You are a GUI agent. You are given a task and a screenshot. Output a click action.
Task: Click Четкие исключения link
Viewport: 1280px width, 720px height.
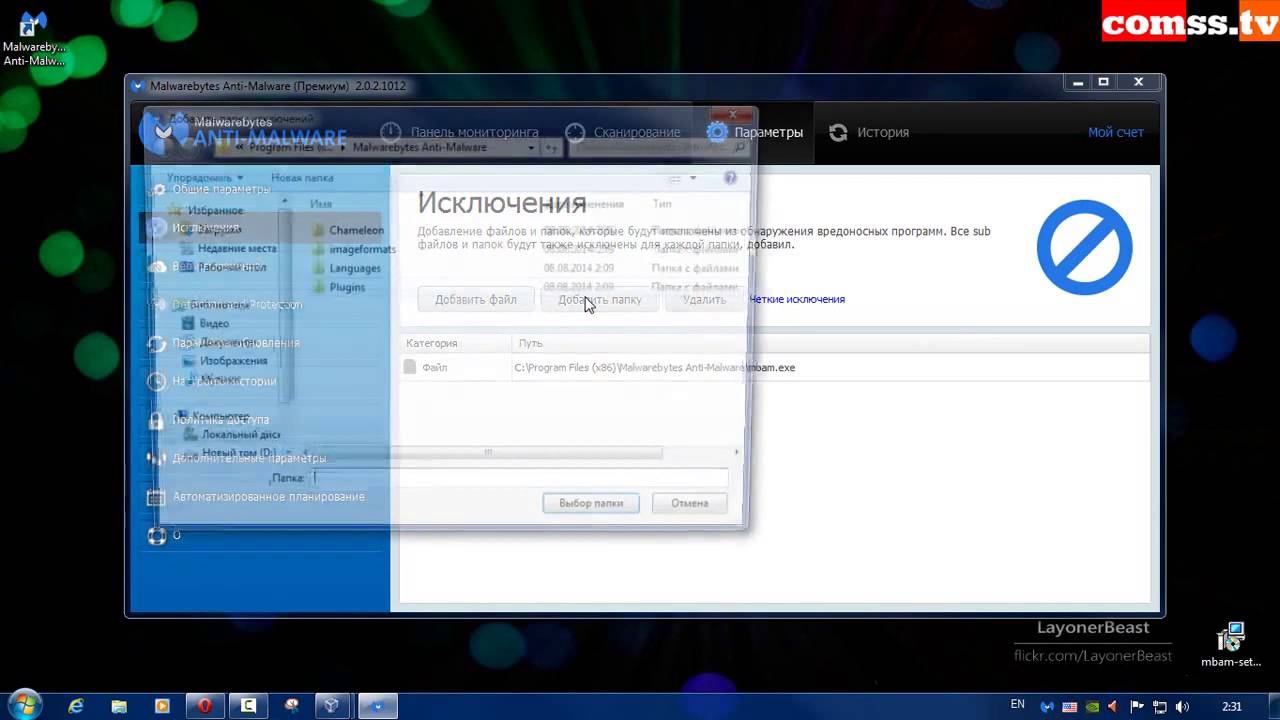(797, 299)
